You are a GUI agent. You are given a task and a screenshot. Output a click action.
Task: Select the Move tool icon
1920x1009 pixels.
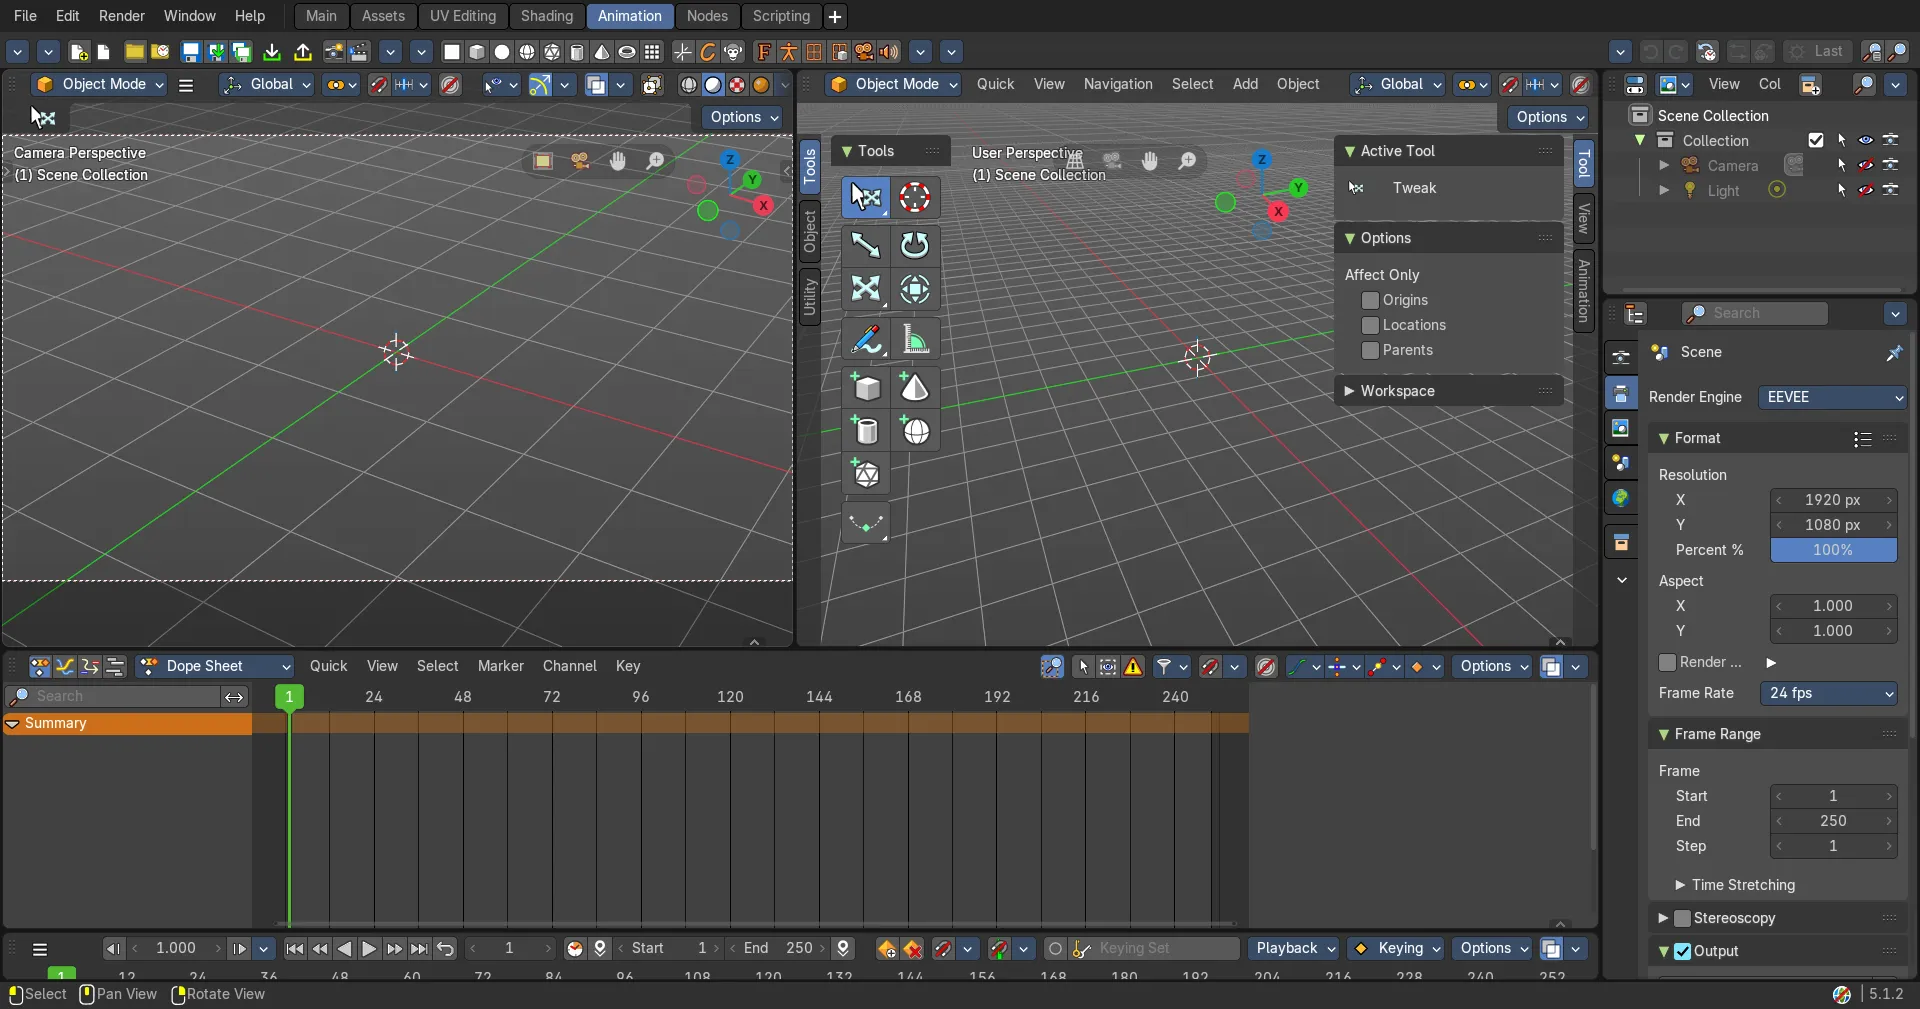click(866, 245)
